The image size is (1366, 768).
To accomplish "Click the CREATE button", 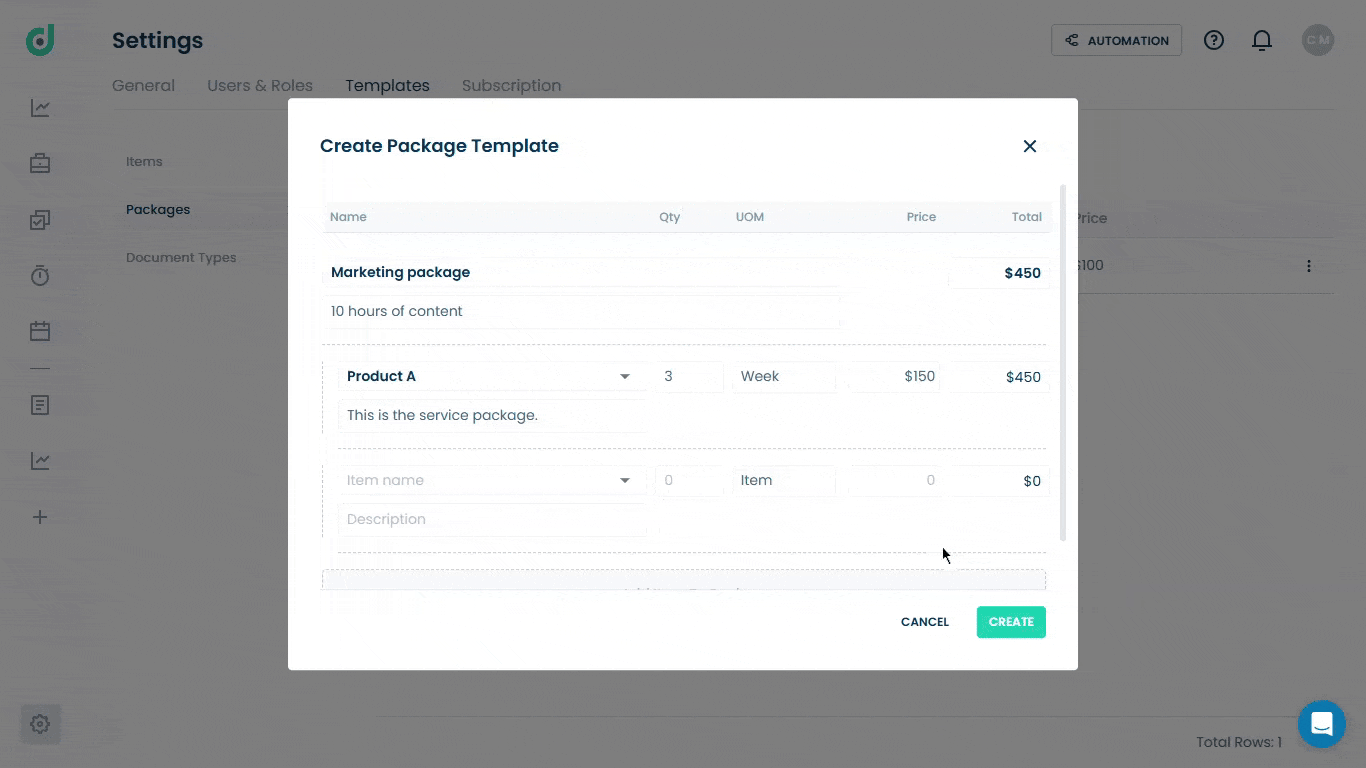I will (x=1011, y=622).
